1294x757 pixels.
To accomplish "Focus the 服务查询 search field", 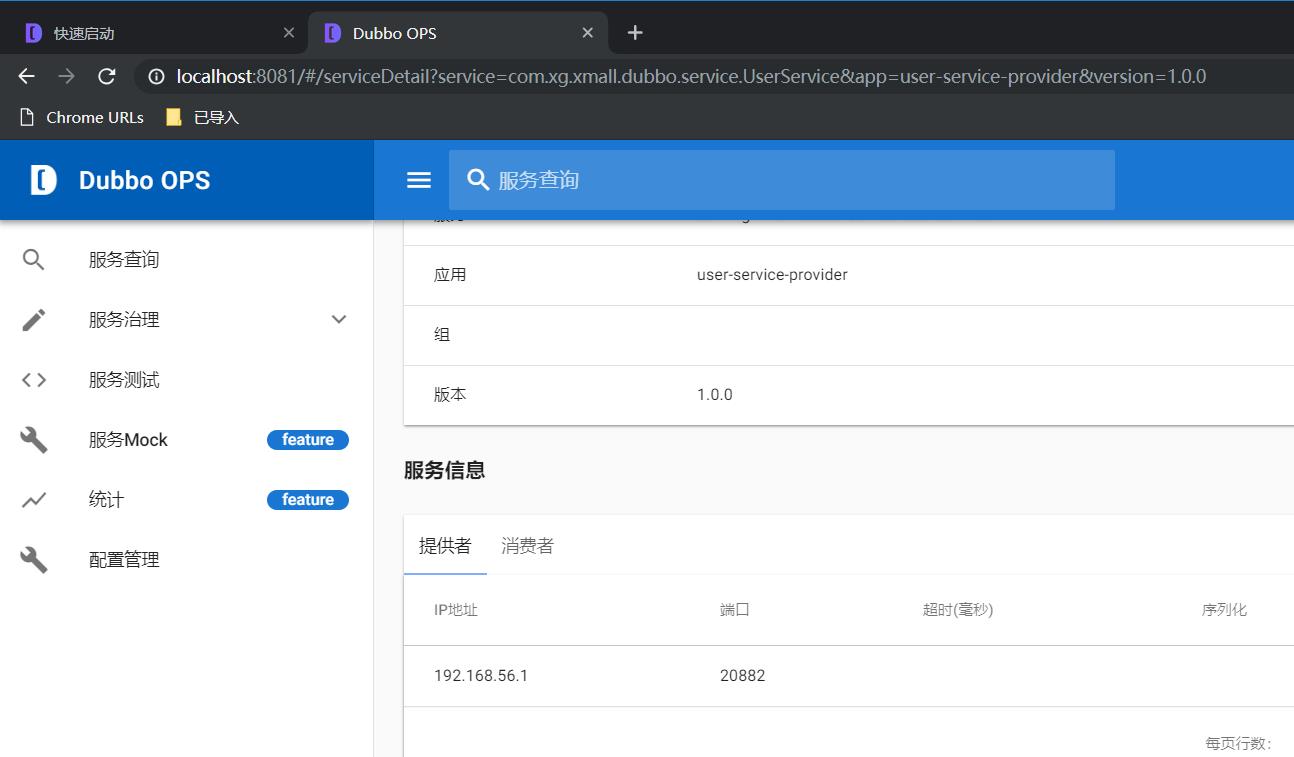I will (x=782, y=180).
